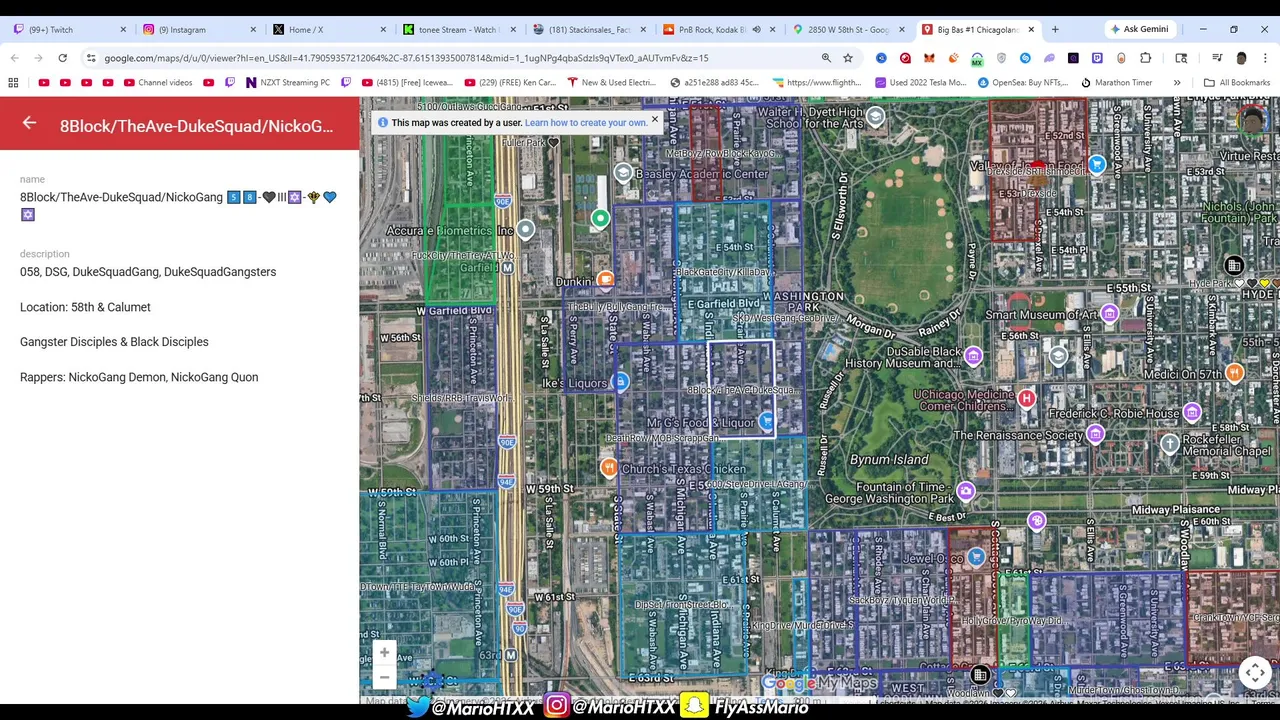Open the browser zoom magnifier icon
Screen dimensions: 1280x720
pos(826,58)
